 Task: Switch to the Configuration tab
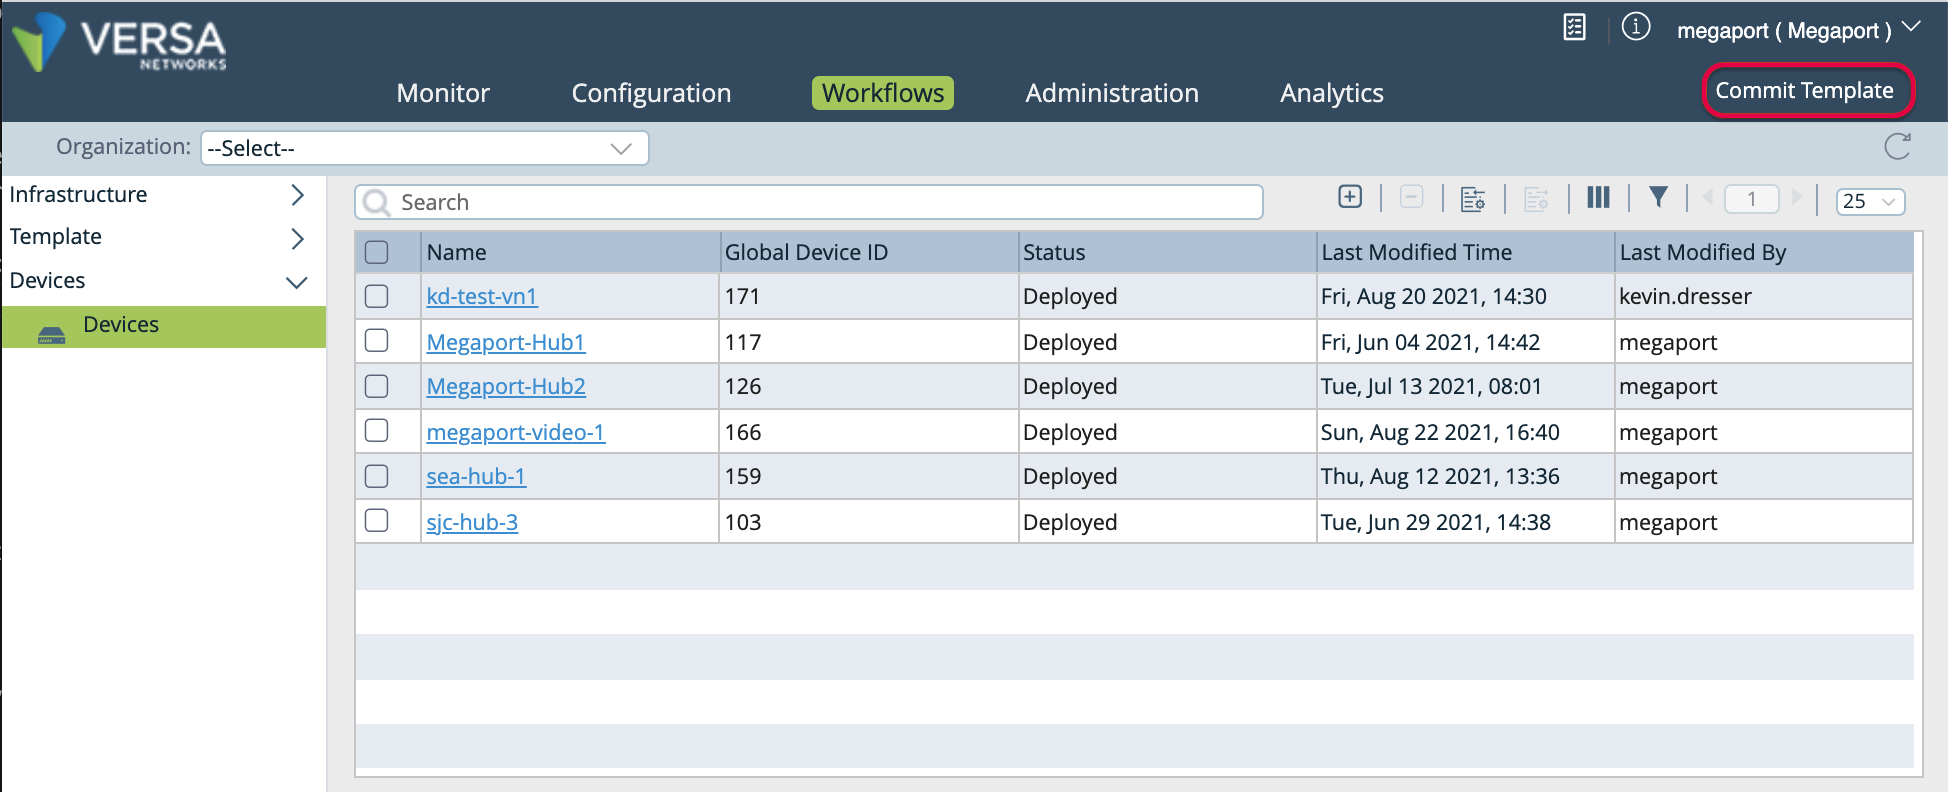click(651, 93)
